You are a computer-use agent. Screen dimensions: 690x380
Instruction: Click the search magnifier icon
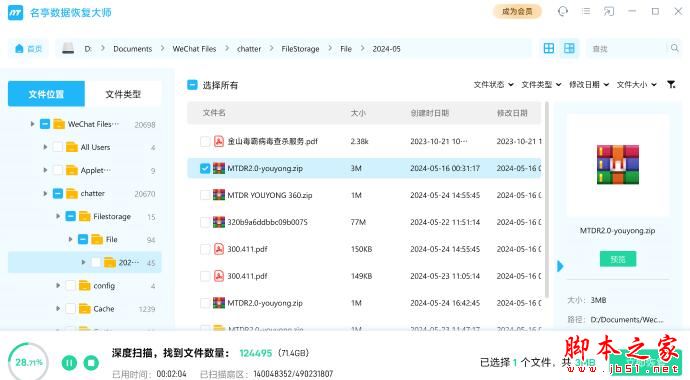point(674,48)
